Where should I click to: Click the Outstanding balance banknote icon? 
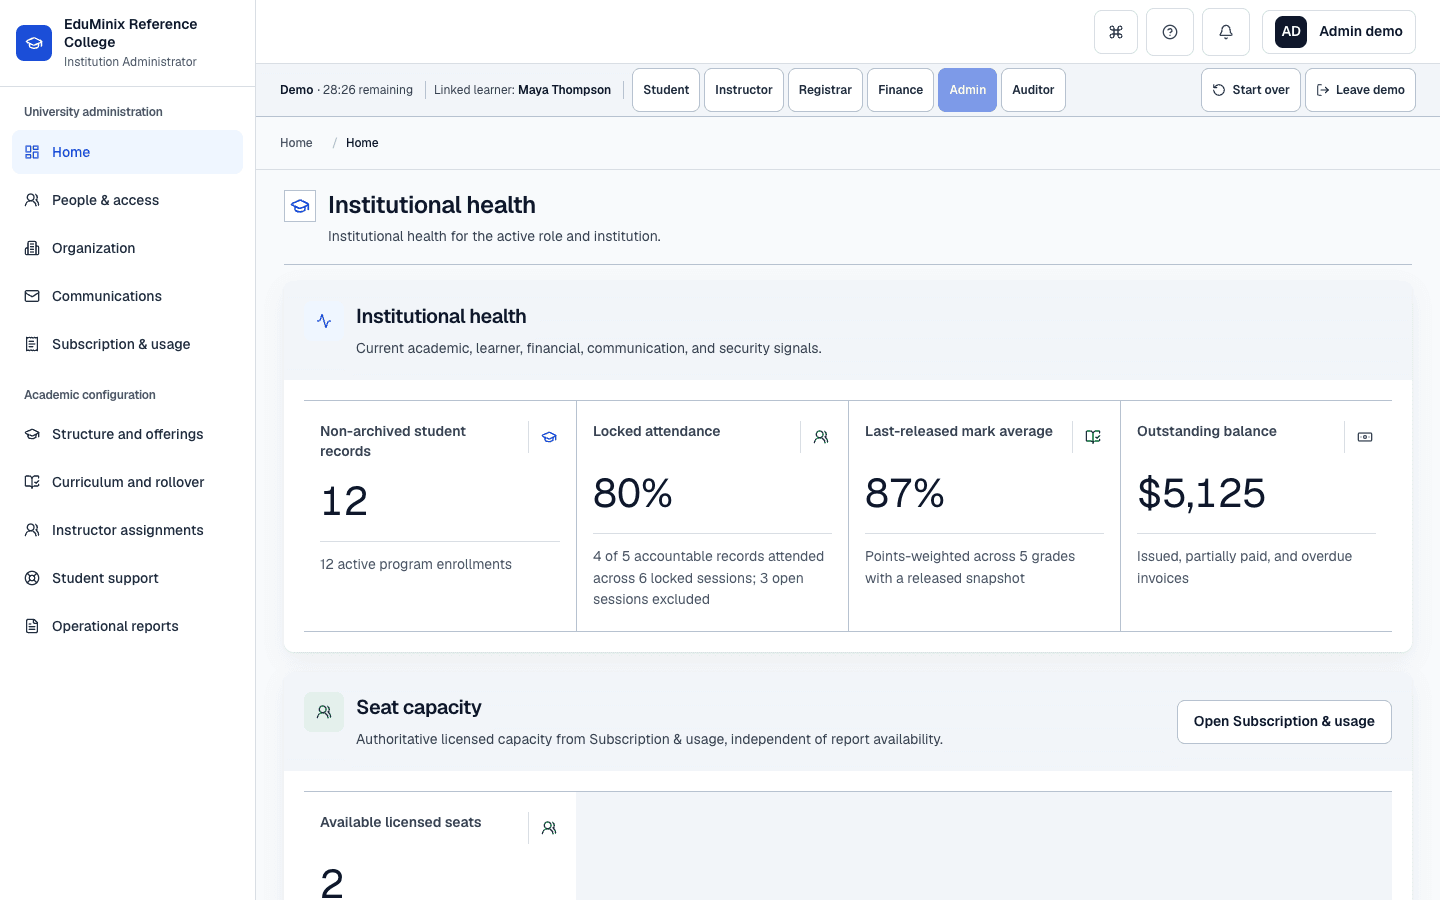click(x=1365, y=437)
